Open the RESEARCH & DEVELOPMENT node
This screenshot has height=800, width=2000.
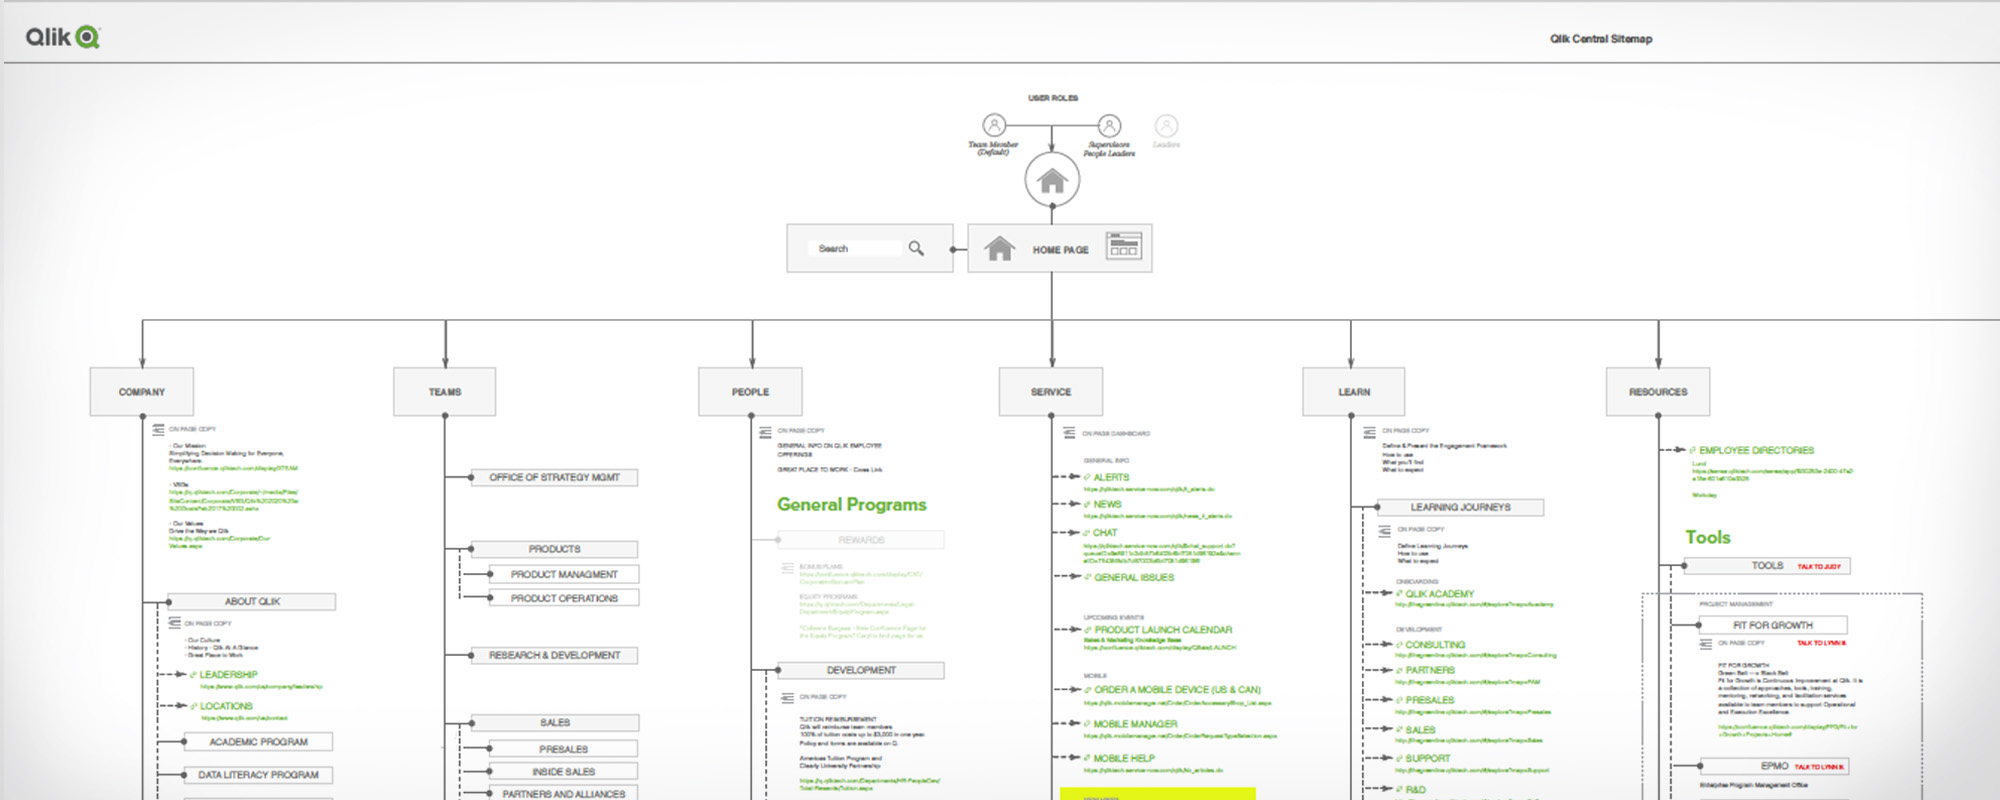pyautogui.click(x=554, y=655)
